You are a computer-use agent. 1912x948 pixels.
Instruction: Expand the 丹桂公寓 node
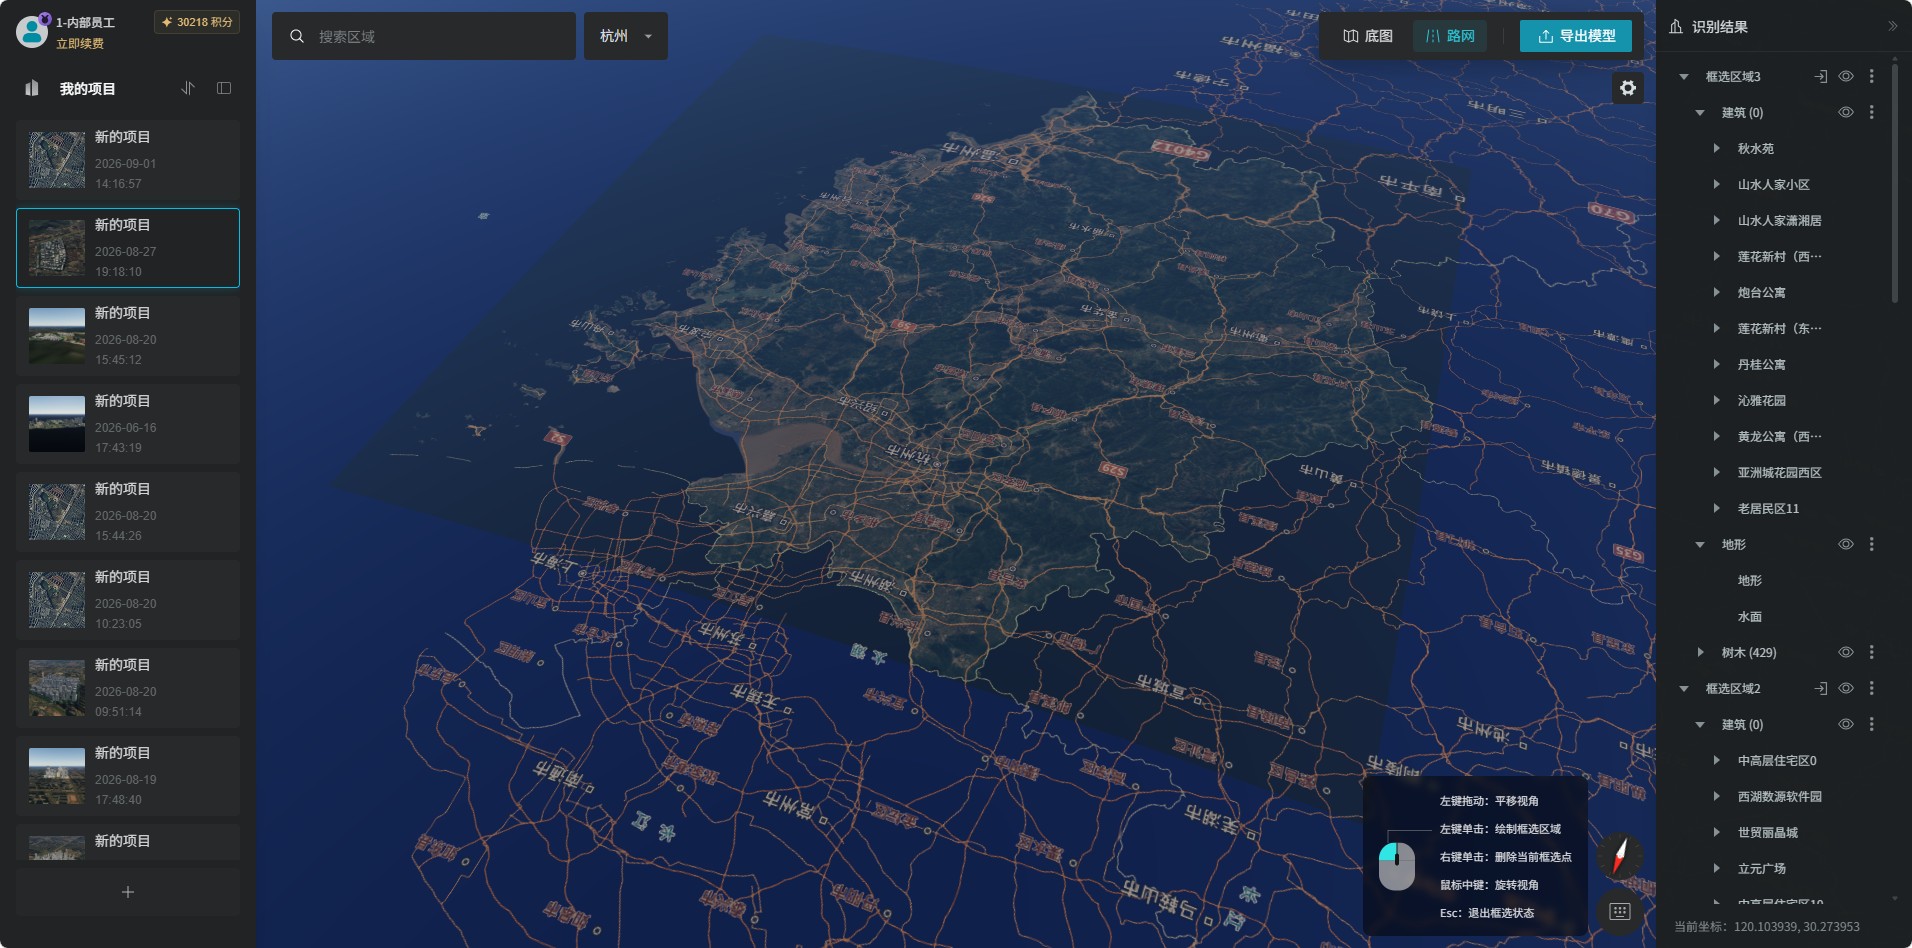point(1716,364)
